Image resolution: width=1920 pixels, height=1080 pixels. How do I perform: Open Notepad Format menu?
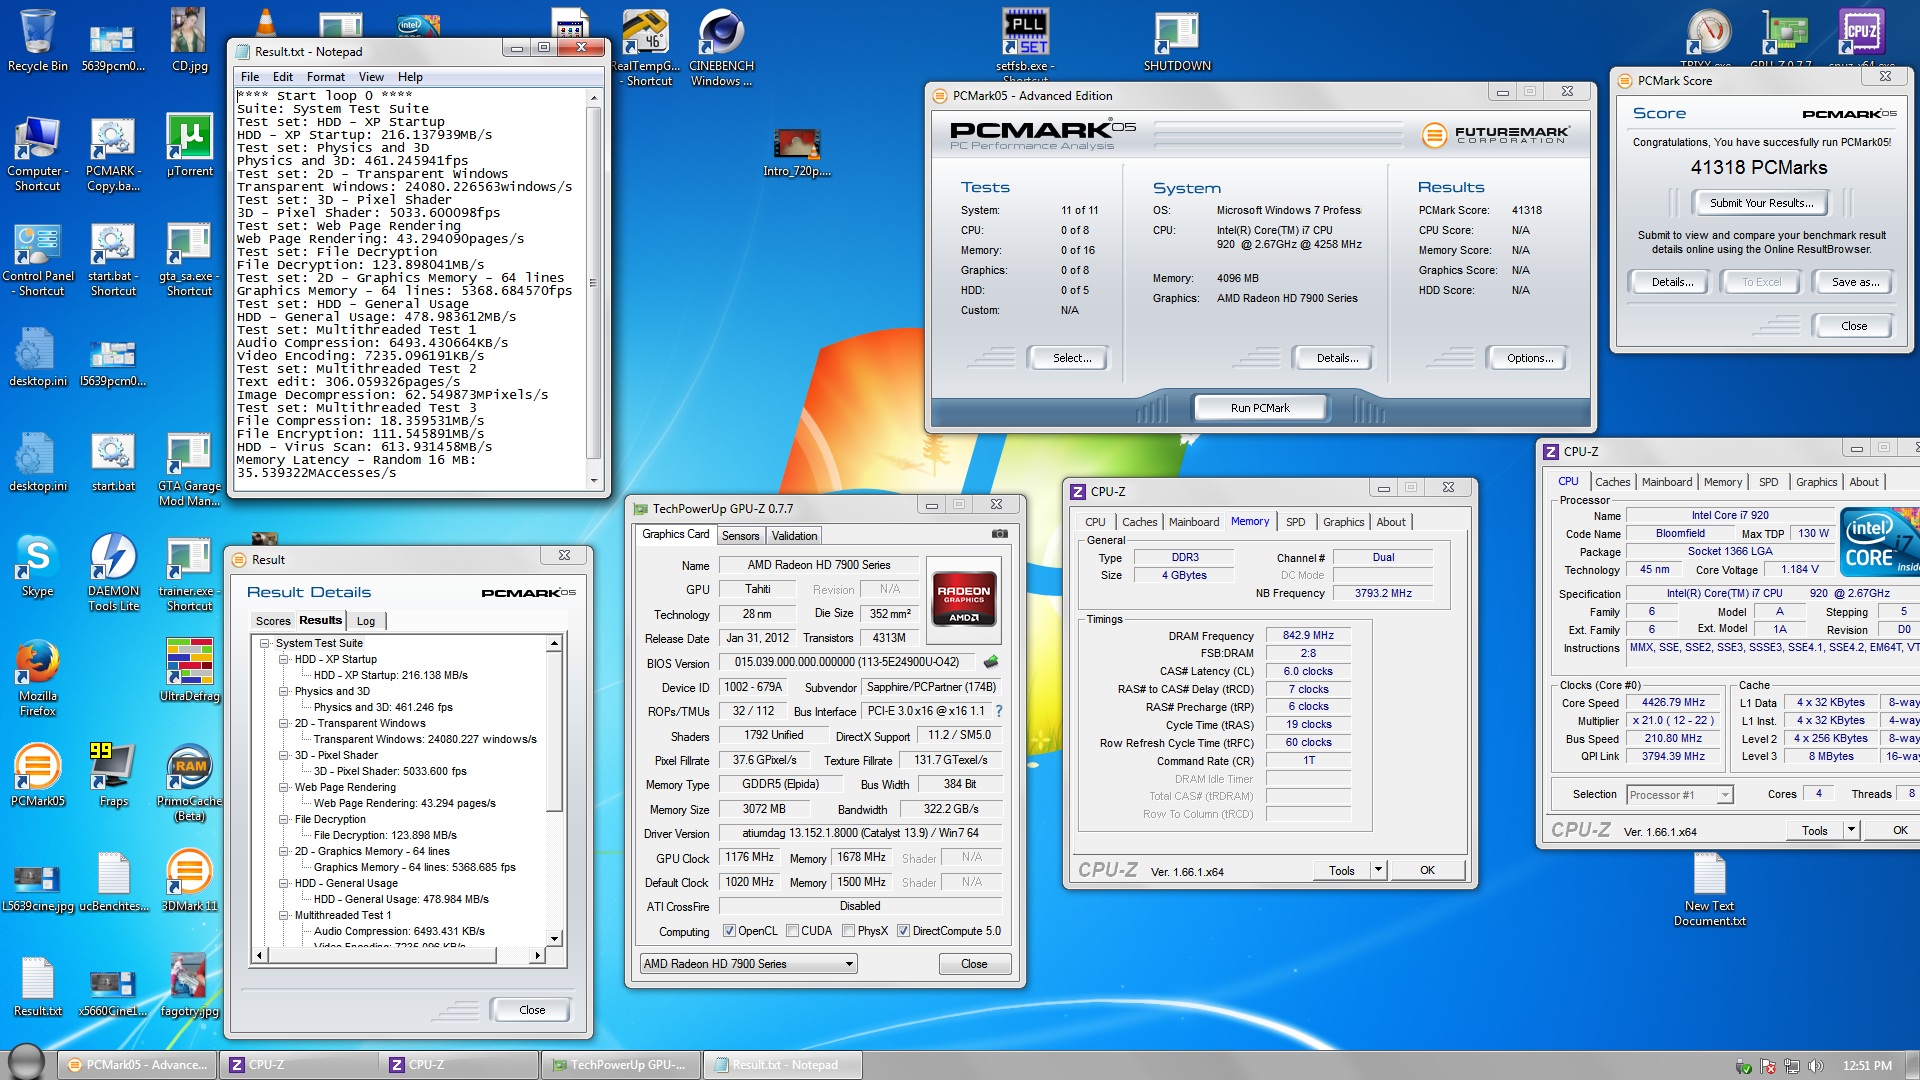(x=325, y=77)
